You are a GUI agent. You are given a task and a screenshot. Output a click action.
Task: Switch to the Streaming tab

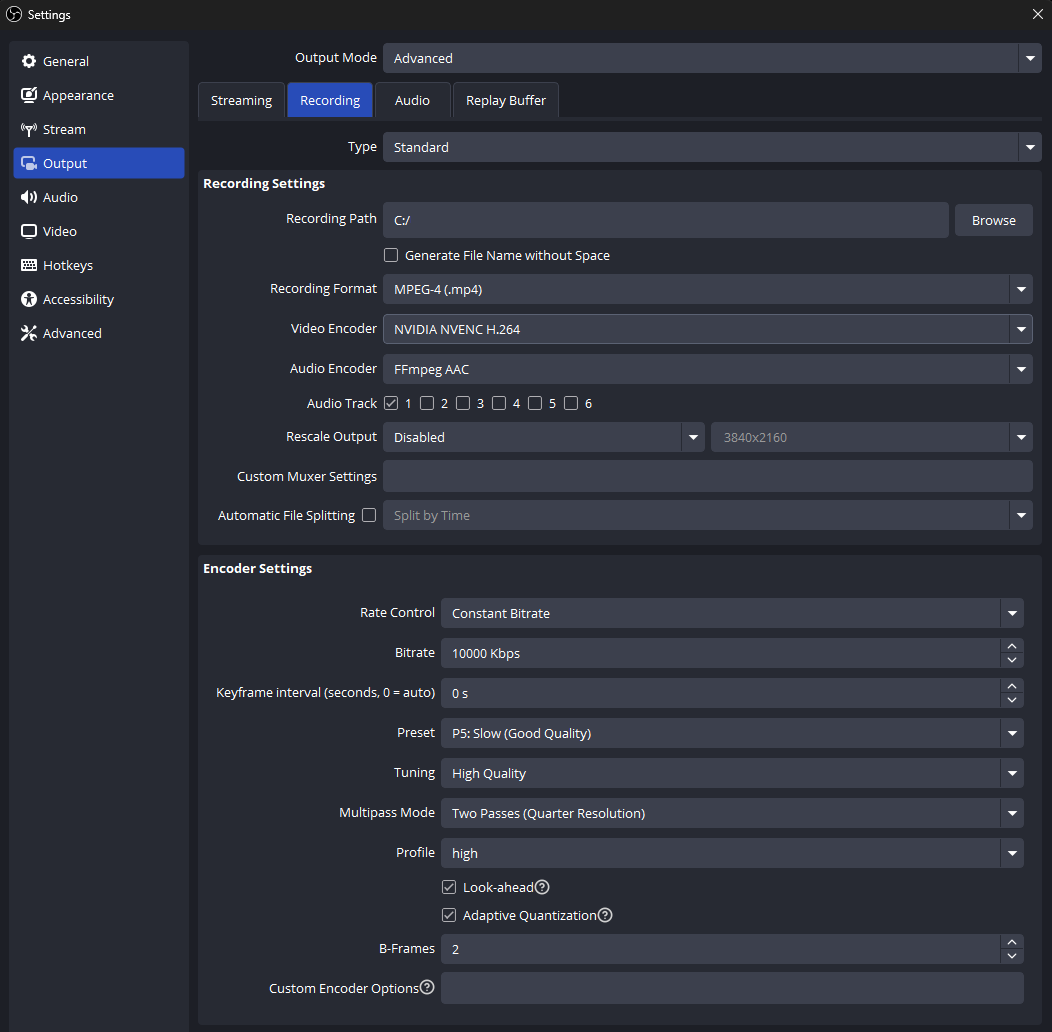(242, 100)
